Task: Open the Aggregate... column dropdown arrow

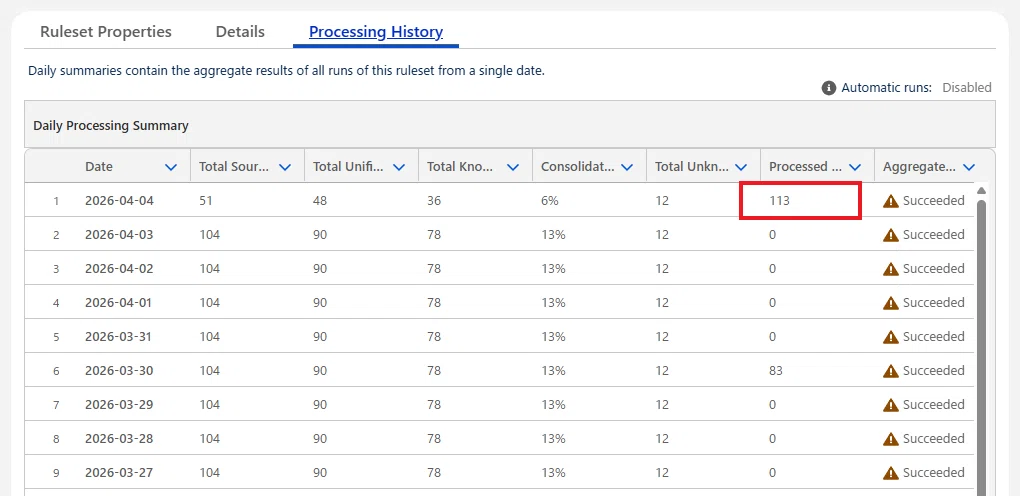Action: [x=969, y=167]
